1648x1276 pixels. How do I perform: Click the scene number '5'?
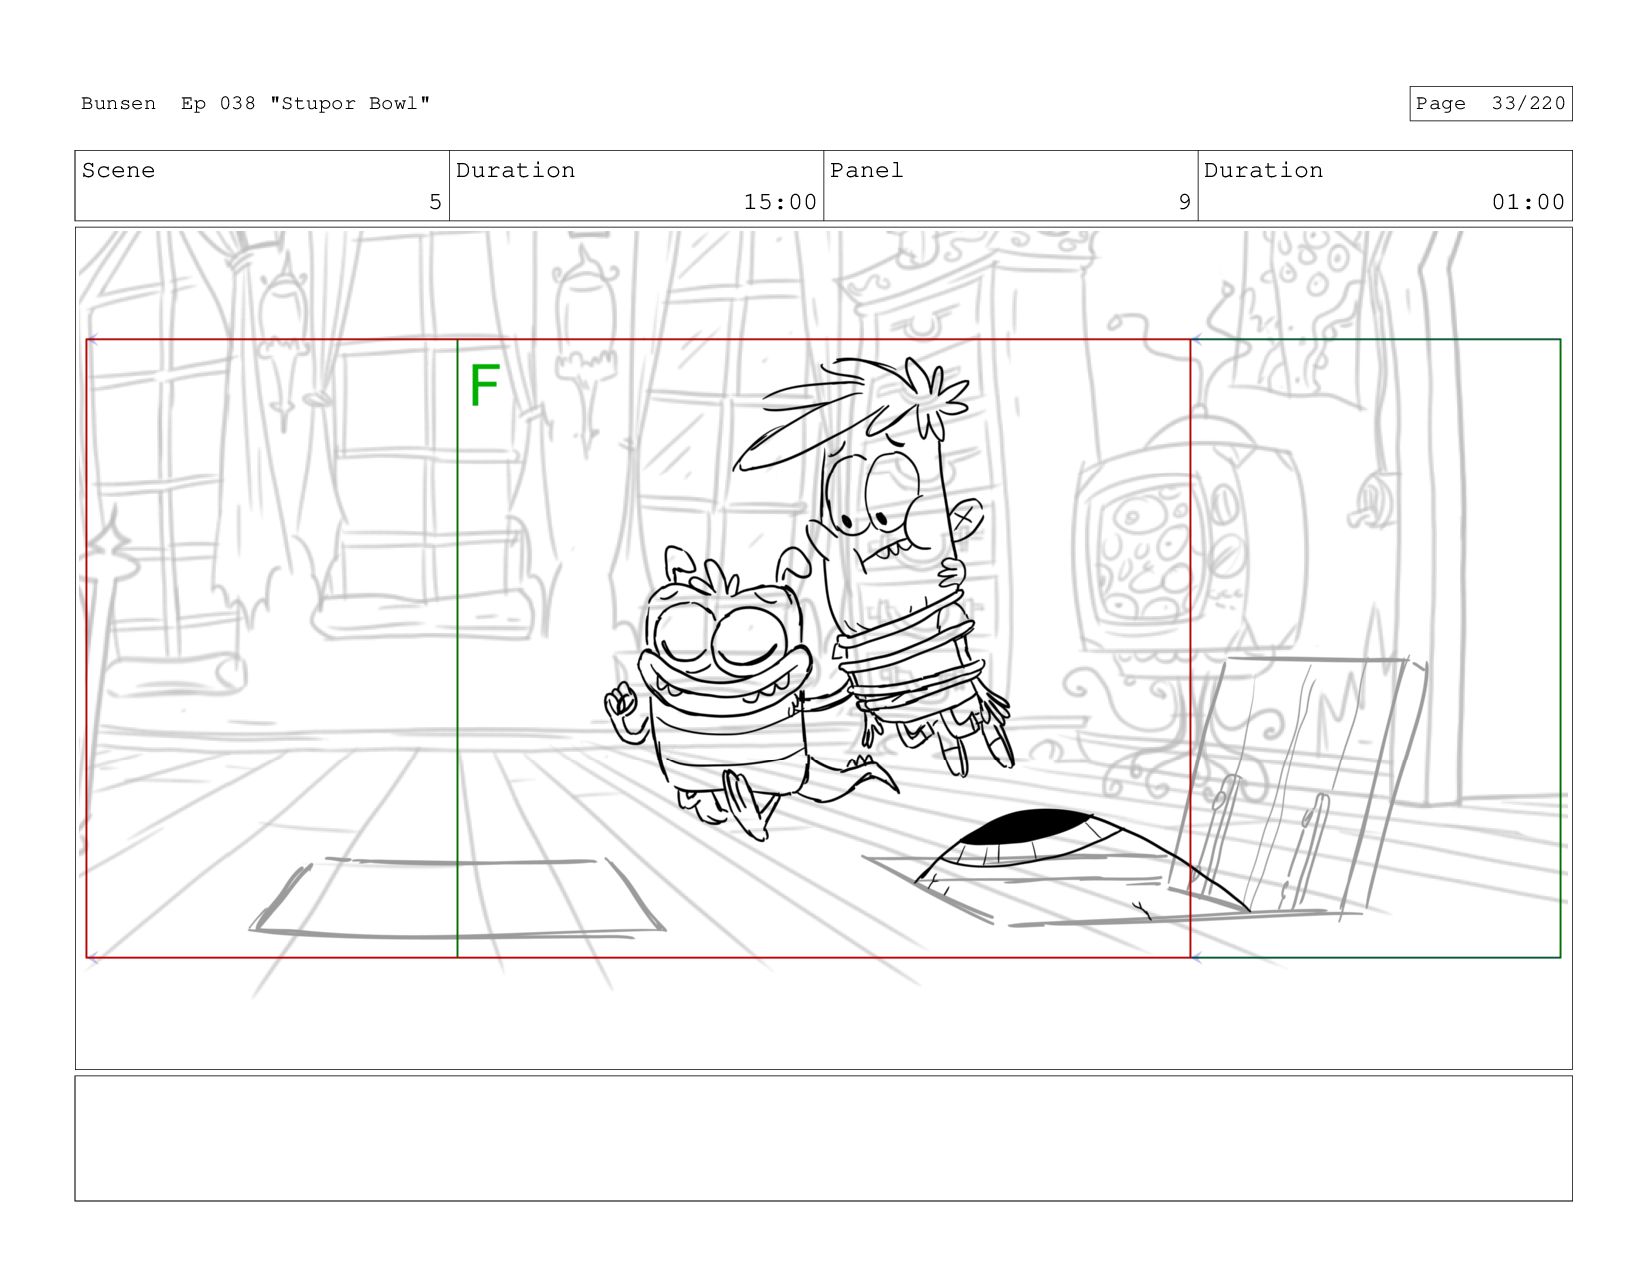[x=435, y=202]
